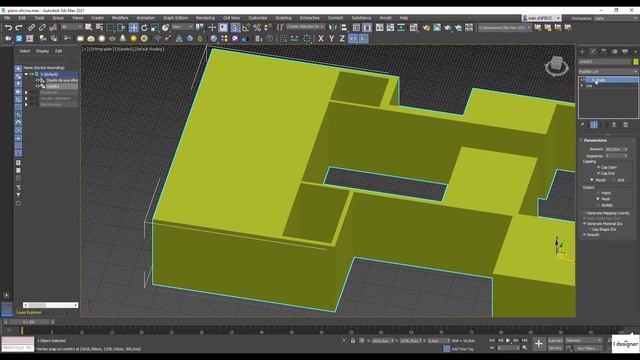The height and width of the screenshot is (360, 640).
Task: Click Select in the Scene Explorer
Action: coord(24,51)
